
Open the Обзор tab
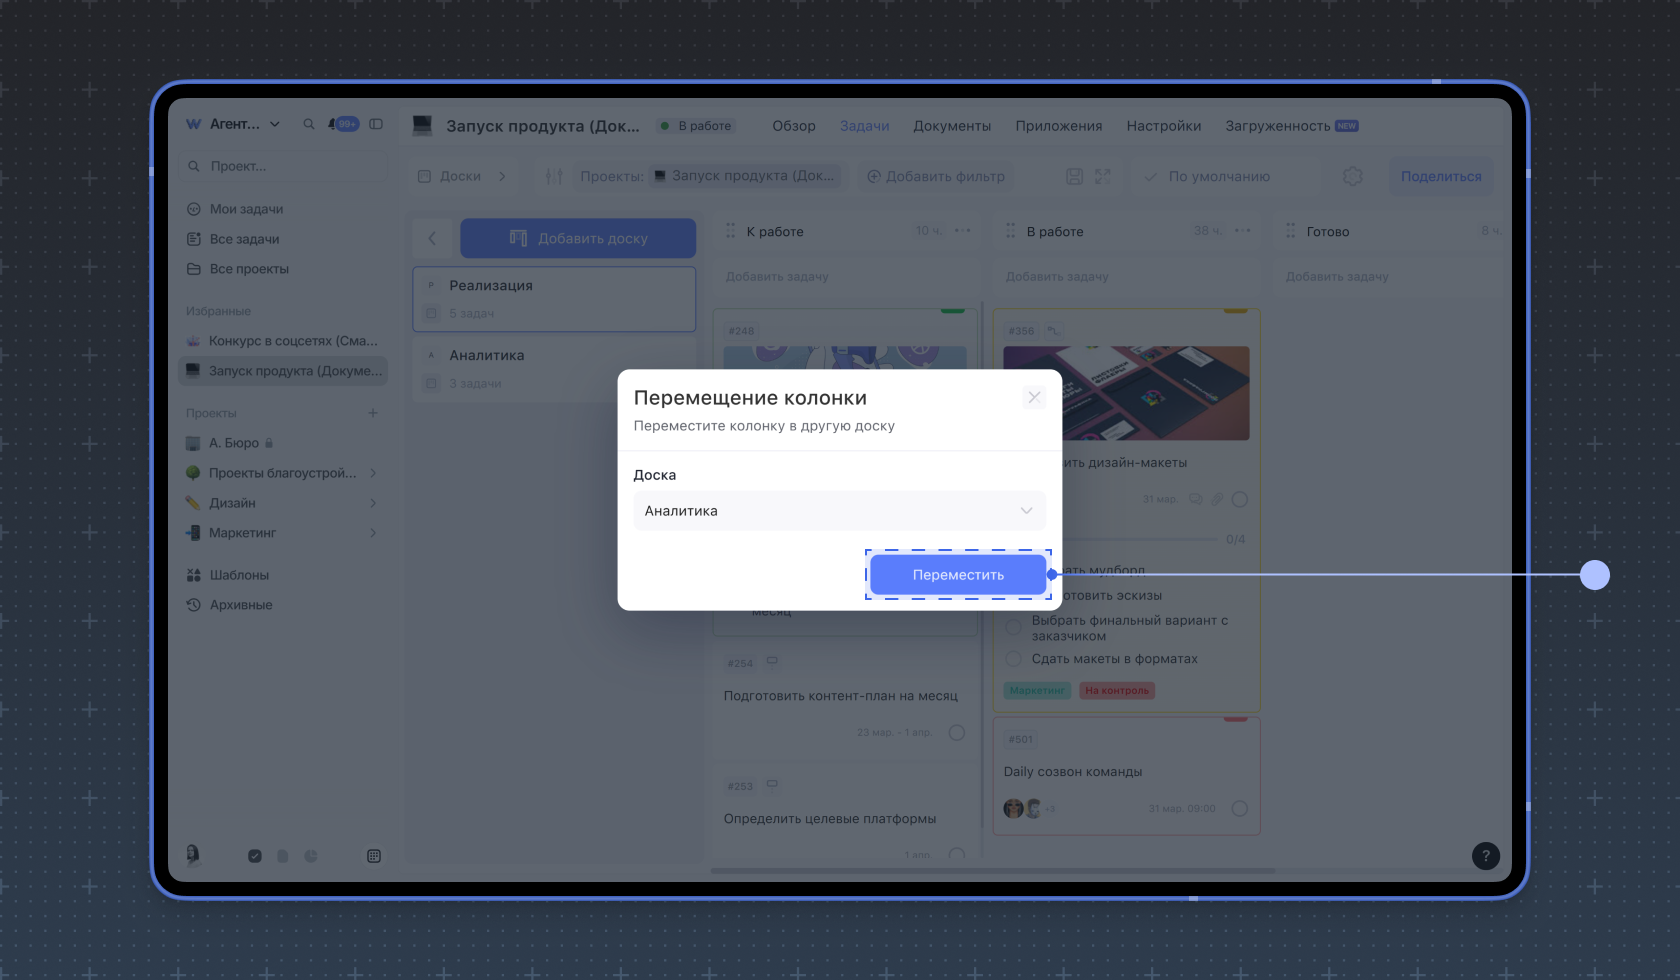[x=793, y=126]
